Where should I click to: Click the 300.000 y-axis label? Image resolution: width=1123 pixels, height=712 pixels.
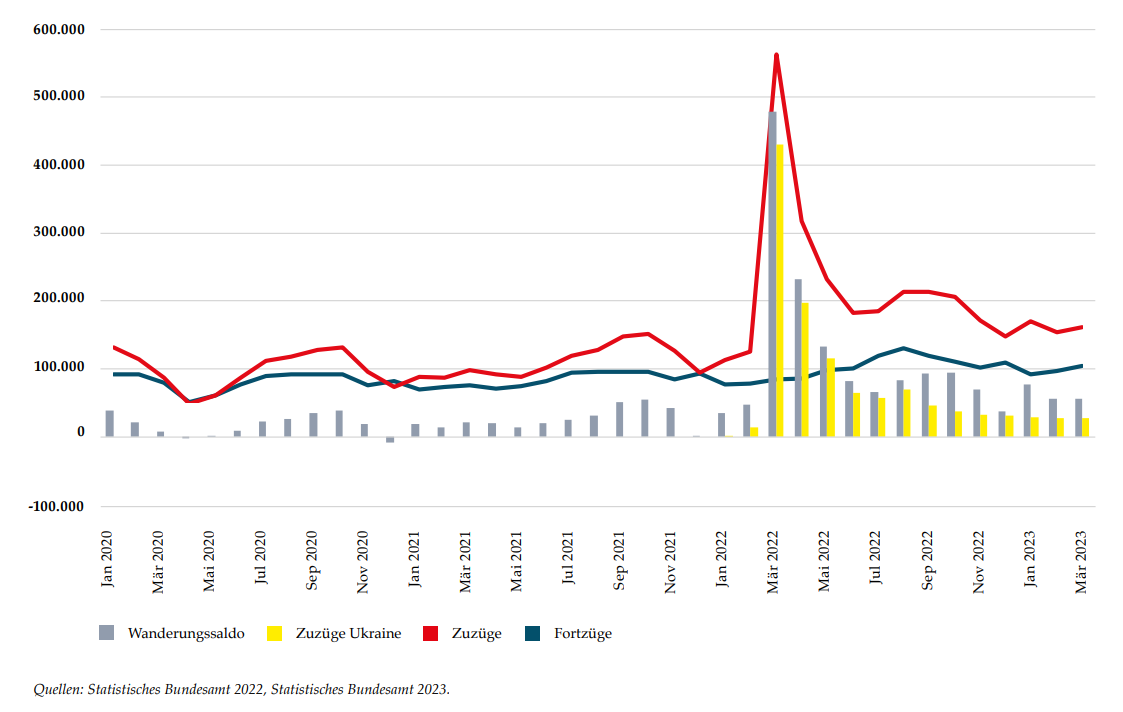pos(59,232)
